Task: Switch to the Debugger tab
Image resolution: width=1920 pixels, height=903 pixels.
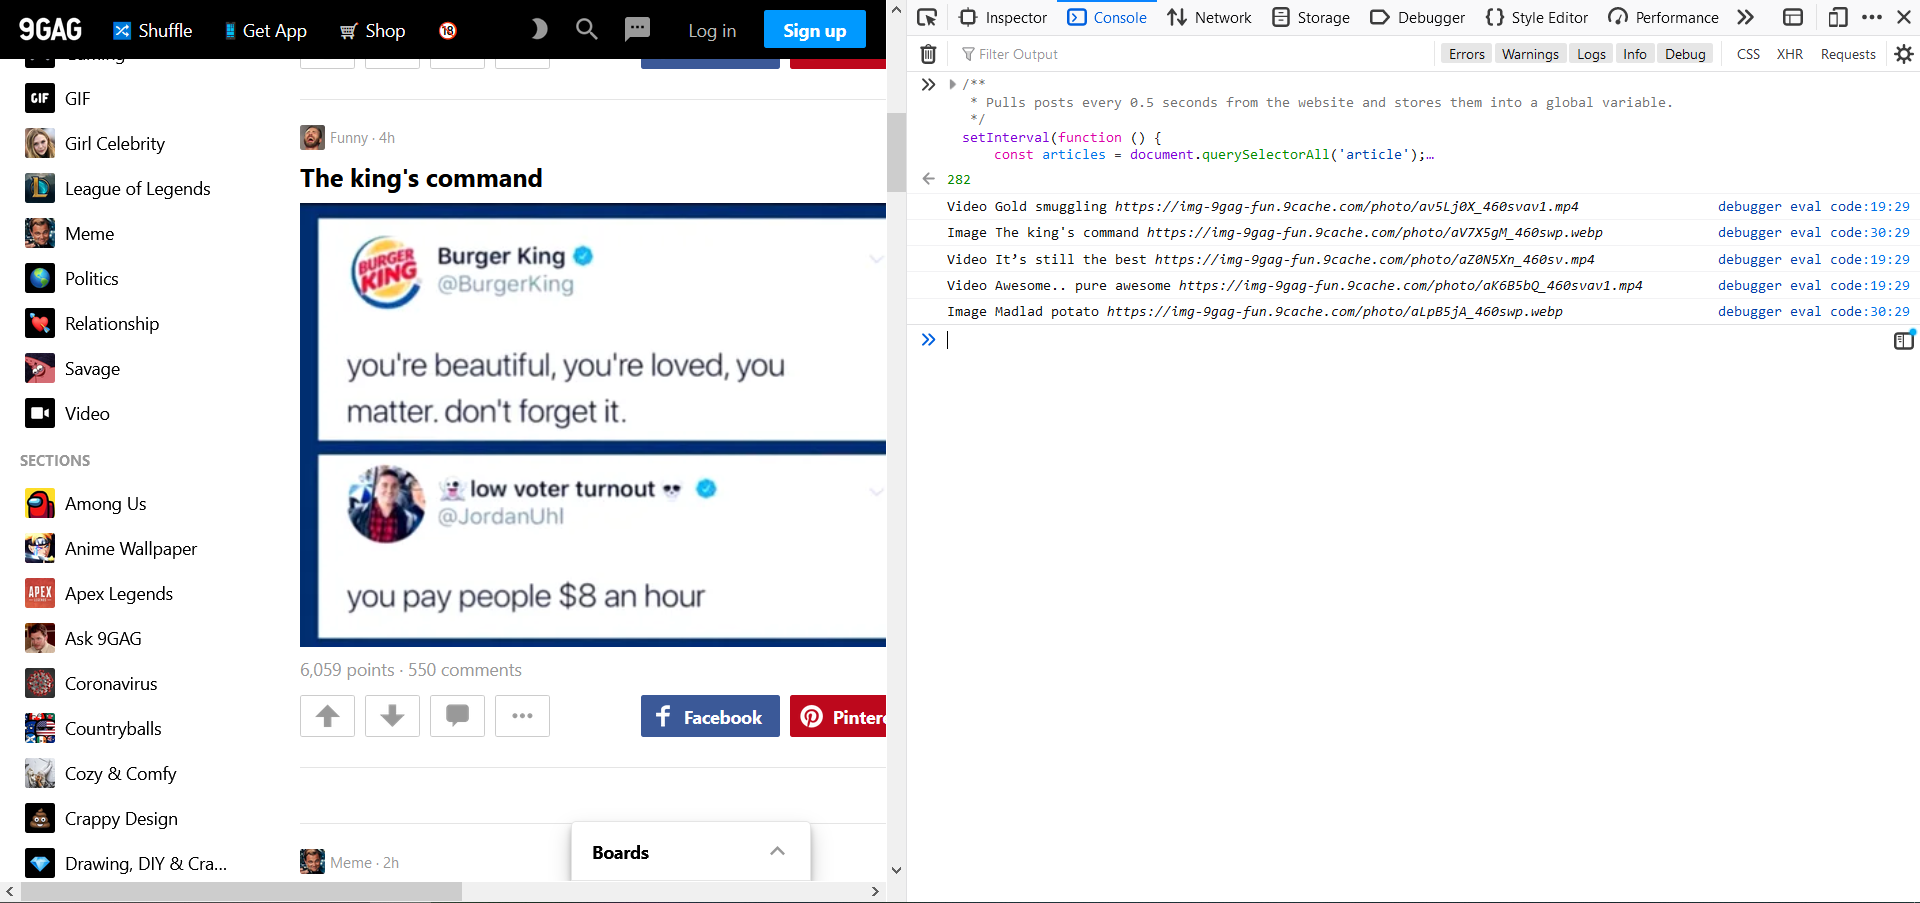Action: click(x=1418, y=17)
